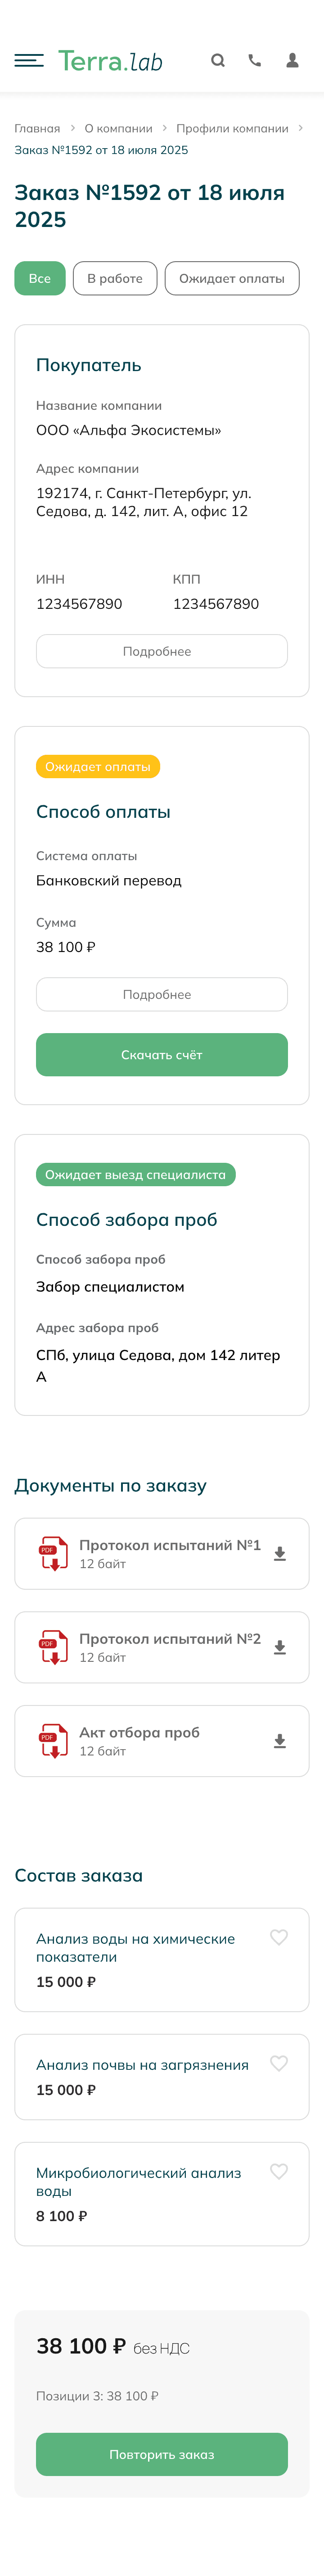Image resolution: width=324 pixels, height=2576 pixels.
Task: Expand Подробнее in Способ оплаты card
Action: tap(162, 994)
